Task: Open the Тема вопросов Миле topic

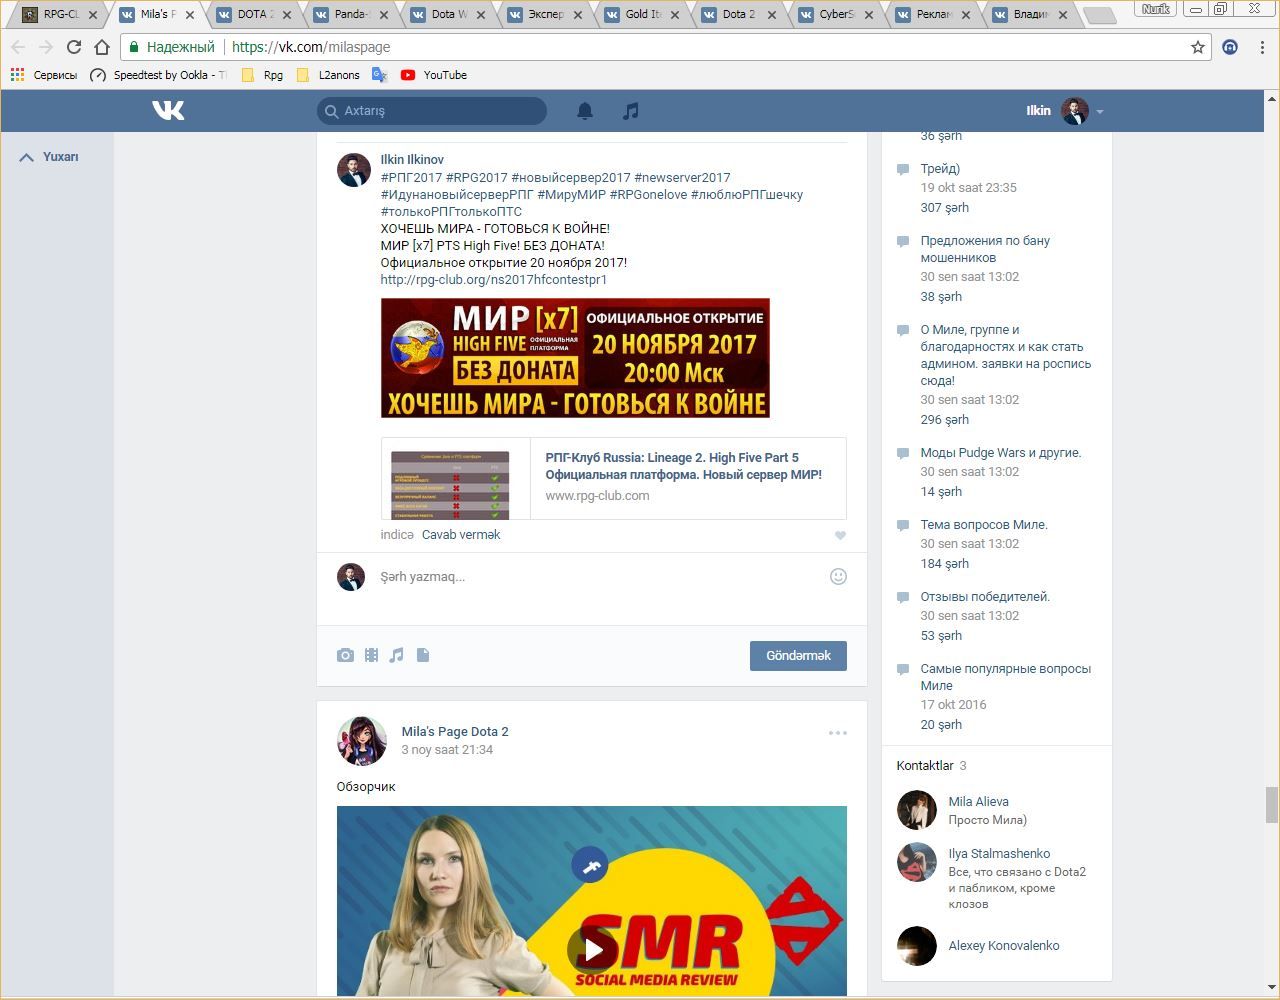Action: point(984,525)
